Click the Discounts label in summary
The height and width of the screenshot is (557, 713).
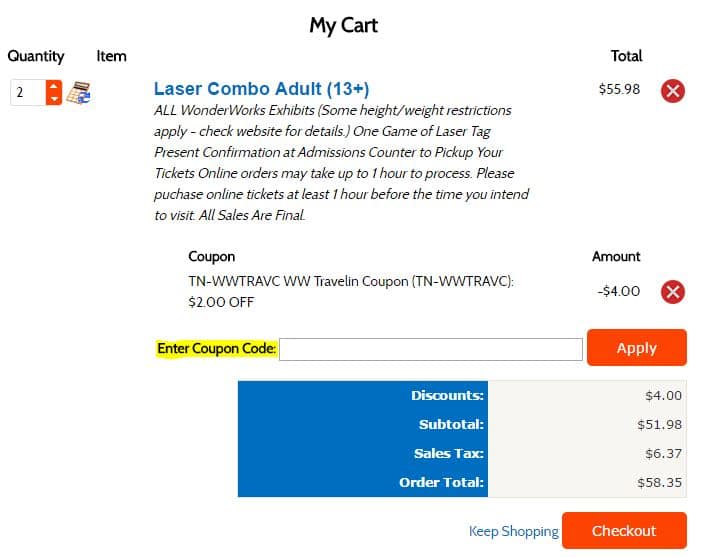(x=447, y=395)
